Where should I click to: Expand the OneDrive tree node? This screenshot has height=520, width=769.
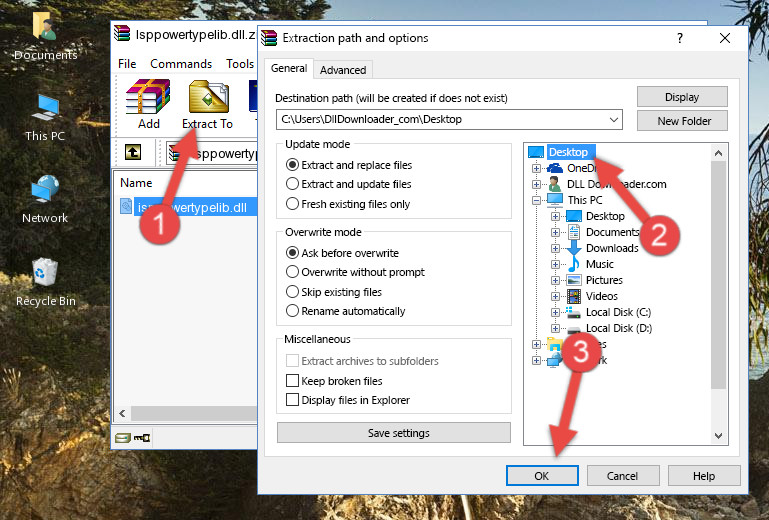point(536,168)
